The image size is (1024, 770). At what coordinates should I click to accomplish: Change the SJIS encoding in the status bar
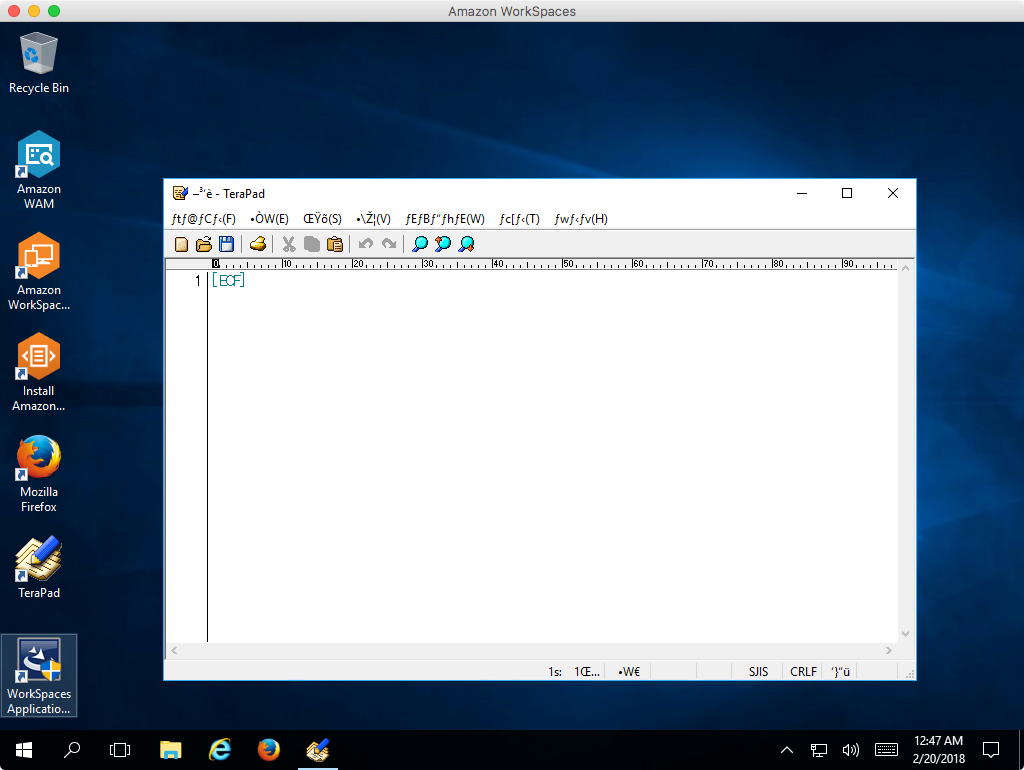pyautogui.click(x=757, y=671)
